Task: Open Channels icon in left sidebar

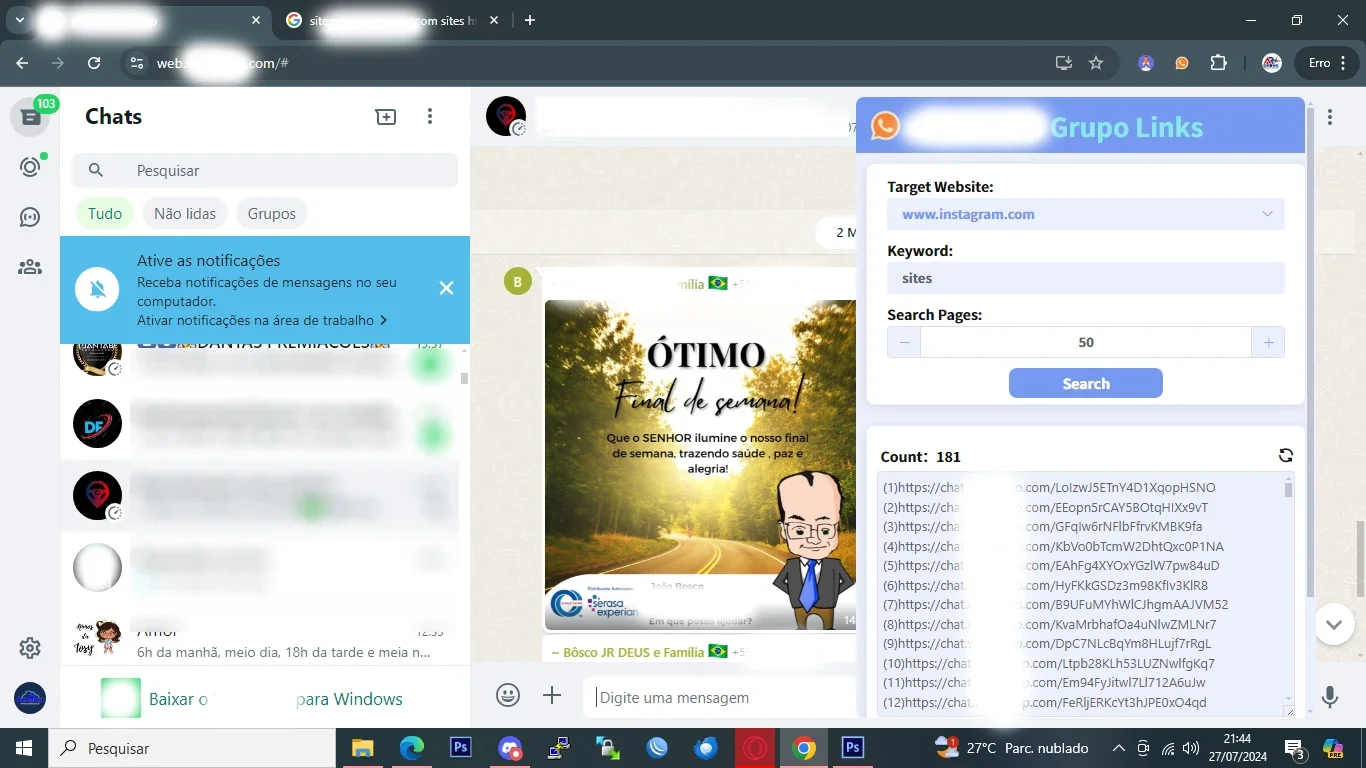Action: (x=30, y=217)
